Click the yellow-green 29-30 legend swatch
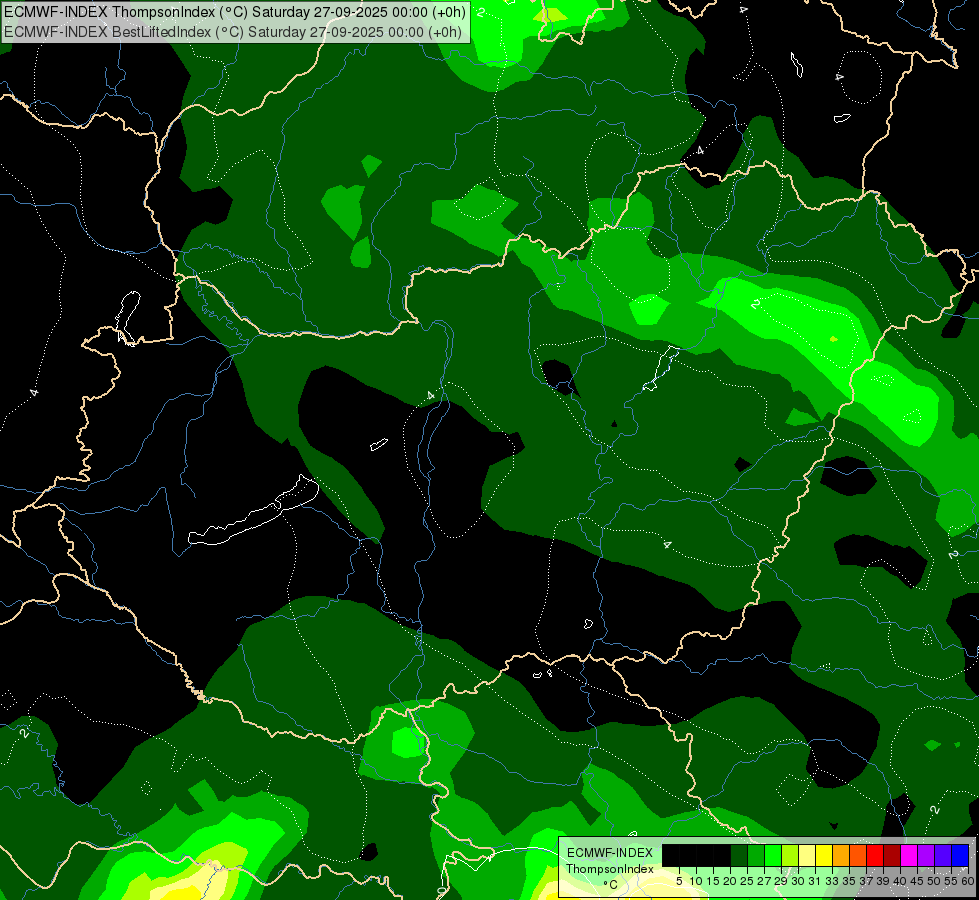Screen dimensions: 979x900 pyautogui.click(x=790, y=856)
